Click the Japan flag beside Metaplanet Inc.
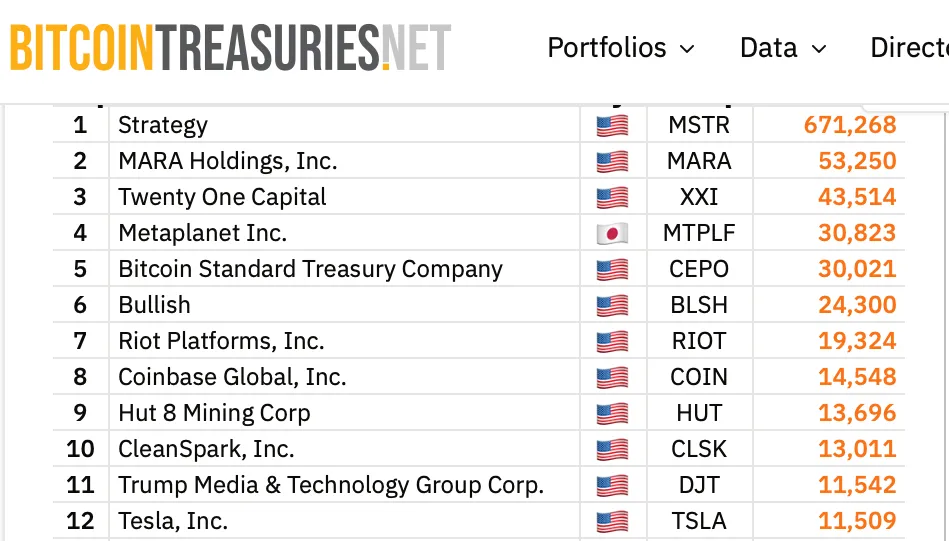 tap(612, 234)
